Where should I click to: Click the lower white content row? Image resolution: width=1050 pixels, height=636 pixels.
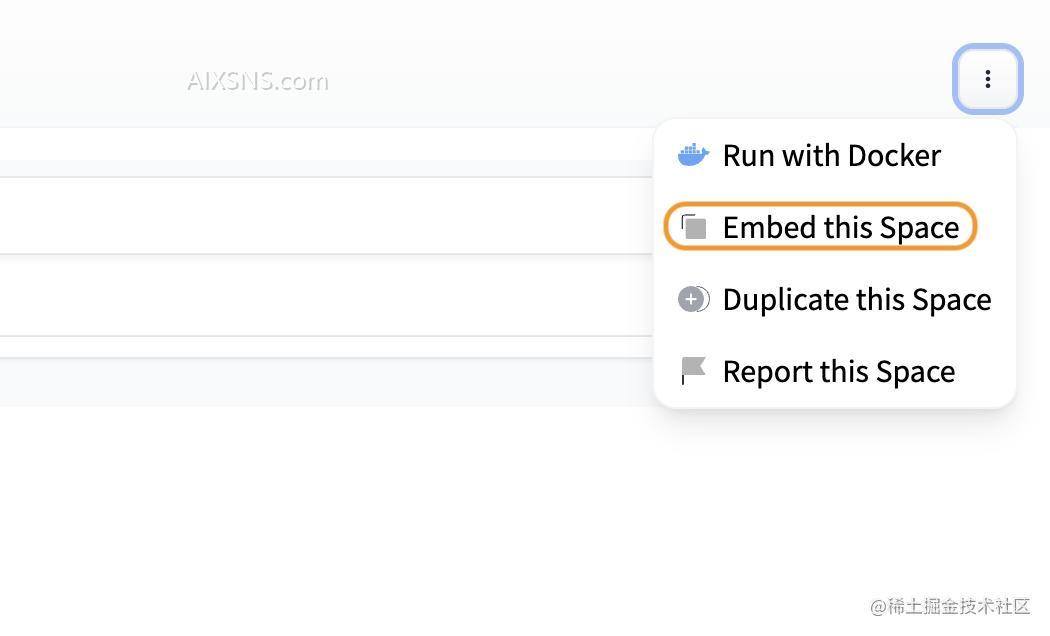pyautogui.click(x=320, y=297)
